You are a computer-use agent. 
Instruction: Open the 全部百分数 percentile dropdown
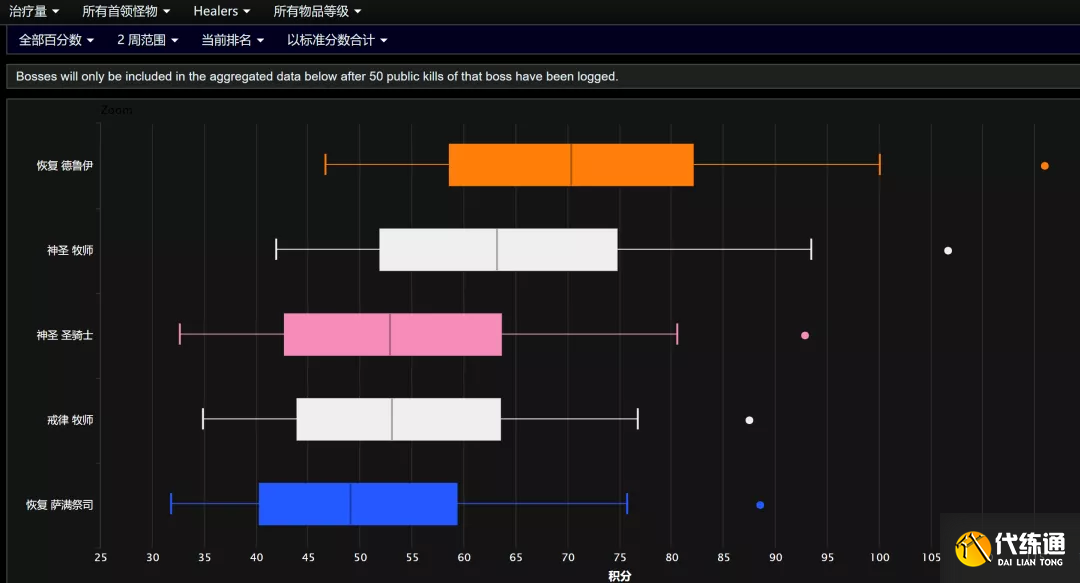[56, 40]
